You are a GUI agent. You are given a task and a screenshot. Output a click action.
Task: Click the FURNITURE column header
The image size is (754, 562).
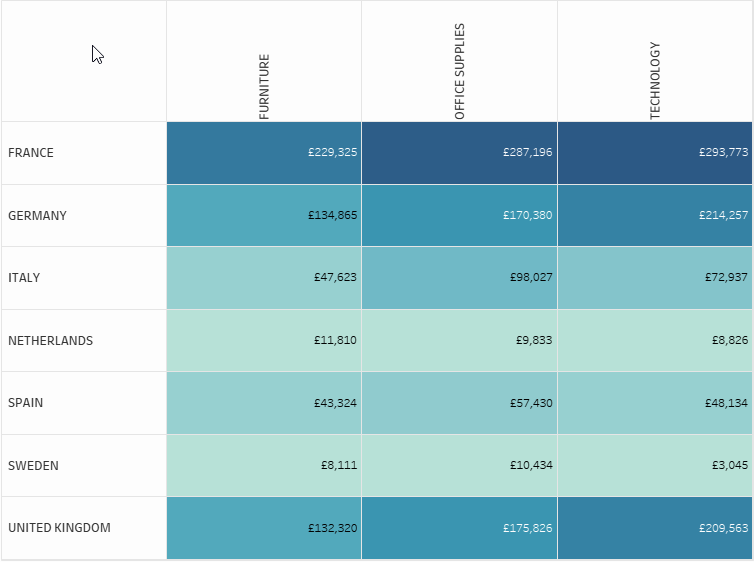(x=264, y=87)
